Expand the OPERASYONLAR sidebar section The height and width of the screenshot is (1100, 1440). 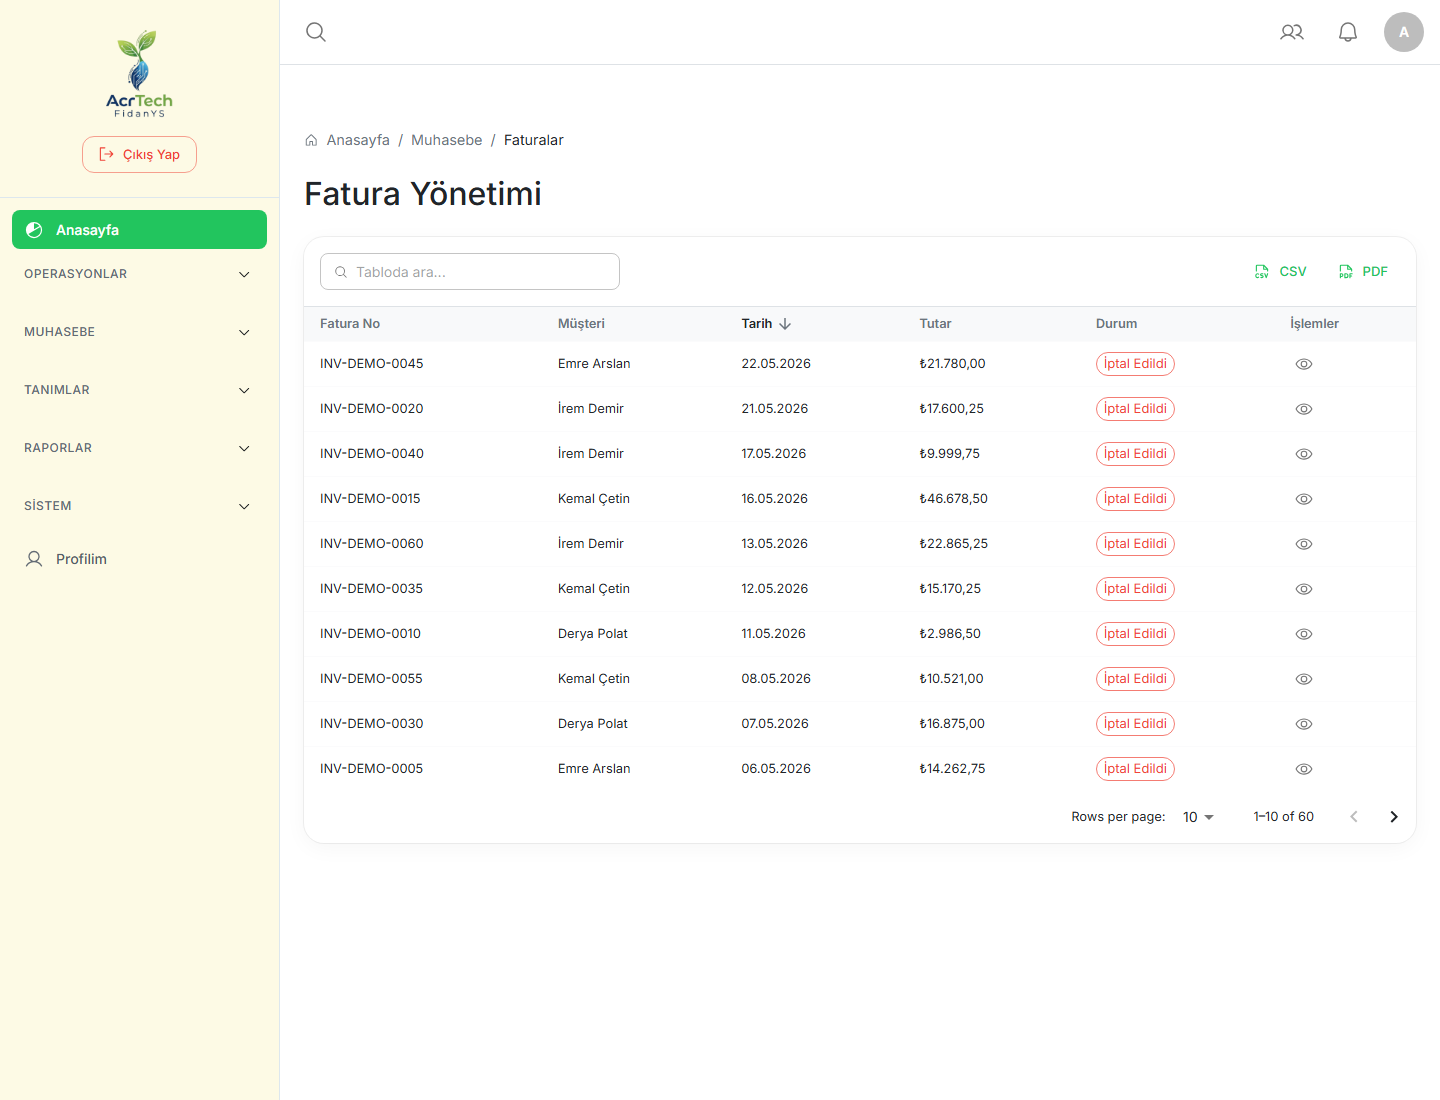click(x=139, y=274)
